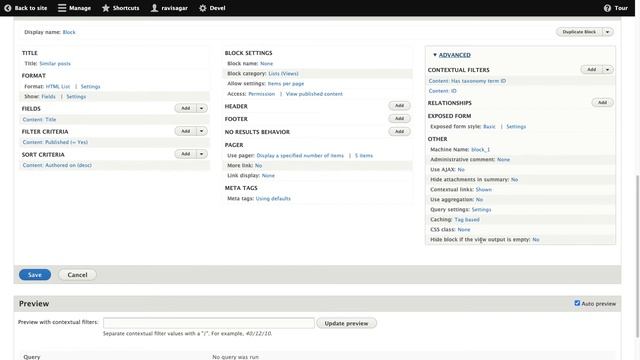The width and height of the screenshot is (640, 360).
Task: Edit Machine Name block_1 link
Action: 480,150
